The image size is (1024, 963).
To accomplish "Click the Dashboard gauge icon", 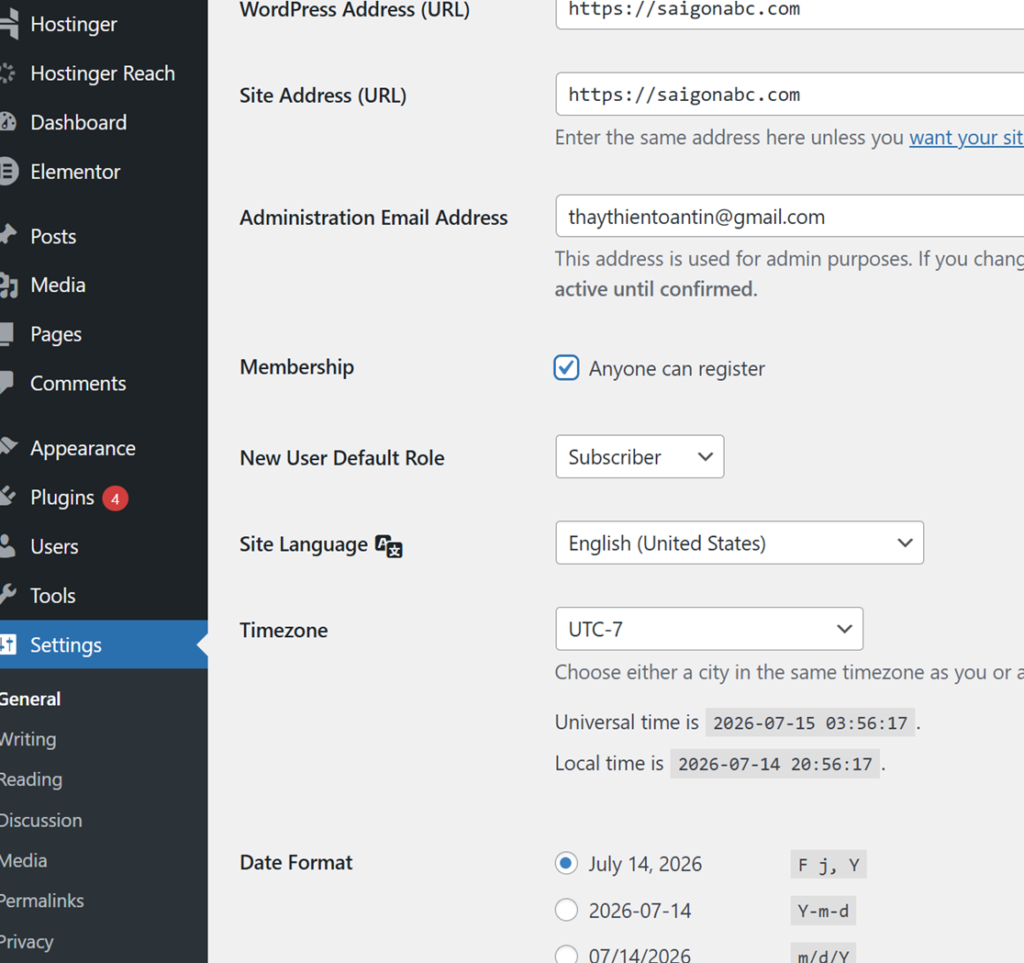I will point(8,122).
